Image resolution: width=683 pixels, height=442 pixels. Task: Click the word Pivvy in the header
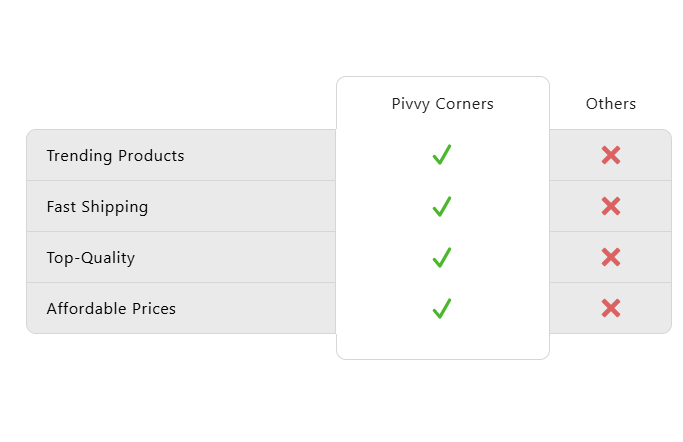(x=411, y=104)
